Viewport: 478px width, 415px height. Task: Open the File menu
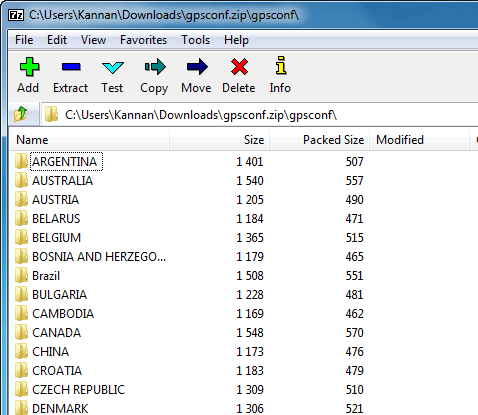coord(24,40)
